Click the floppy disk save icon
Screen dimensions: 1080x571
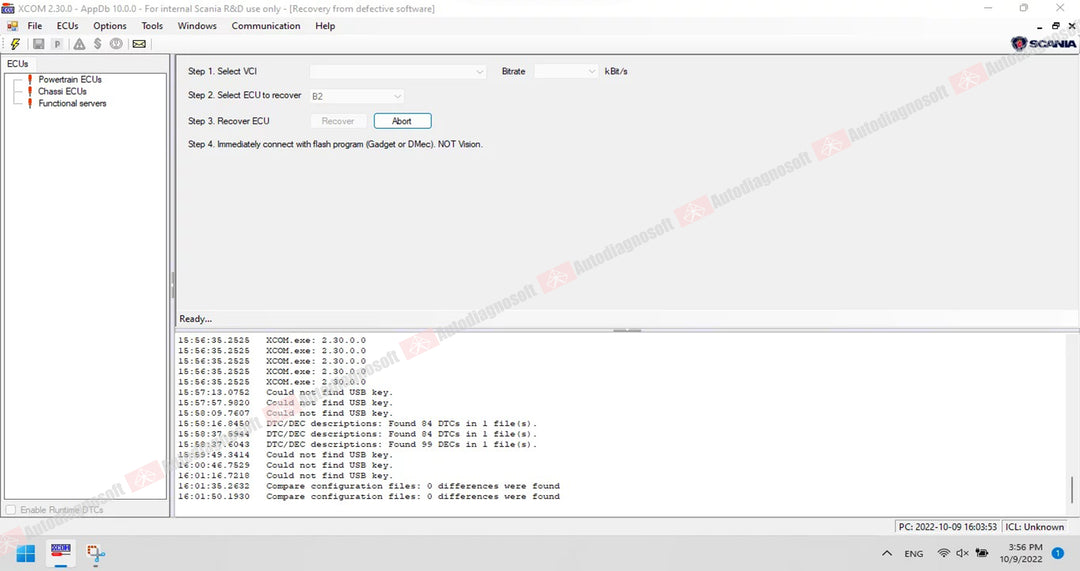pyautogui.click(x=39, y=44)
